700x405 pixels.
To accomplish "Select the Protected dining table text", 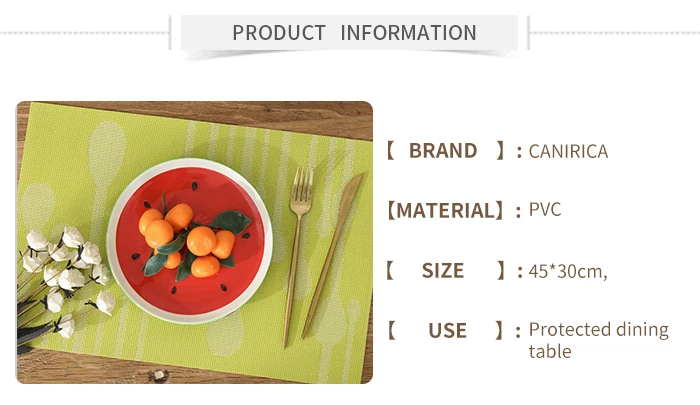I will tap(598, 340).
